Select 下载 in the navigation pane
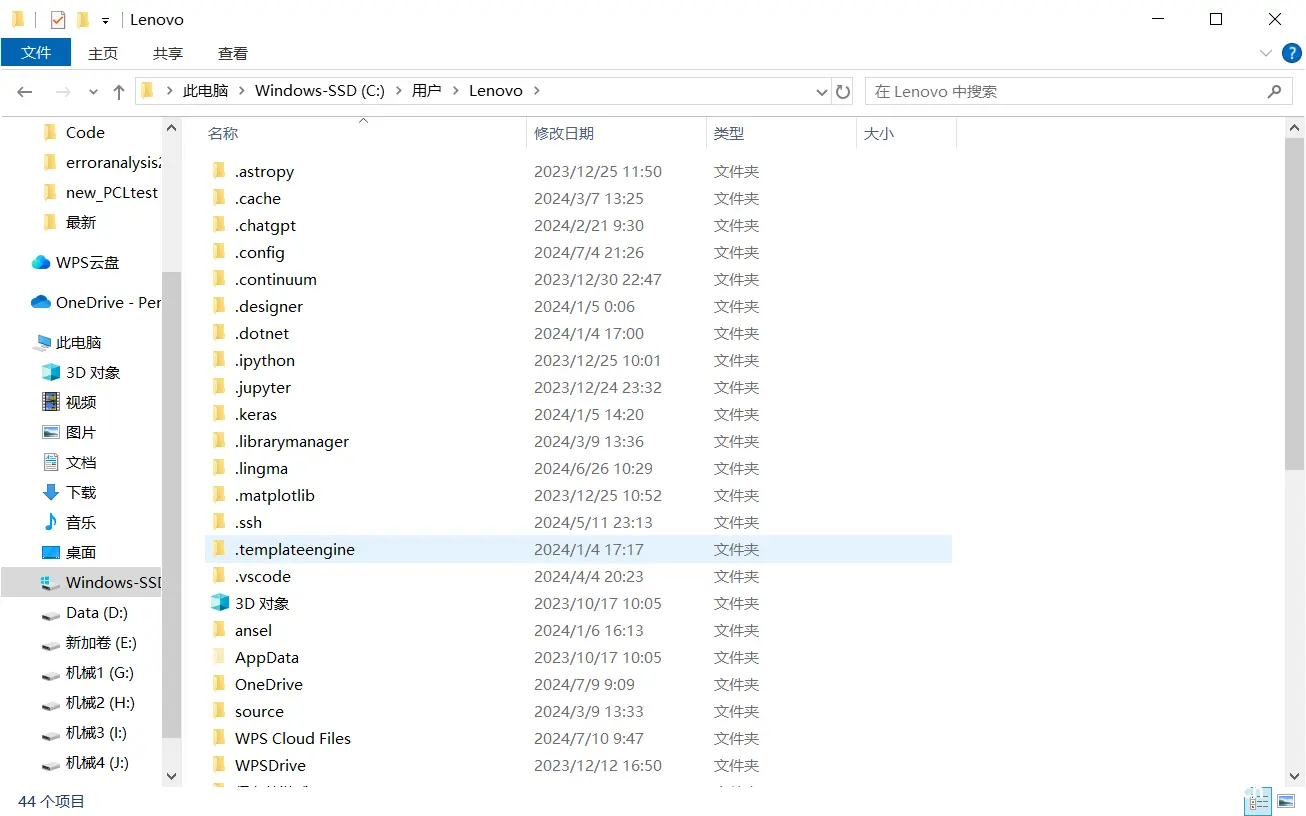 click(81, 492)
